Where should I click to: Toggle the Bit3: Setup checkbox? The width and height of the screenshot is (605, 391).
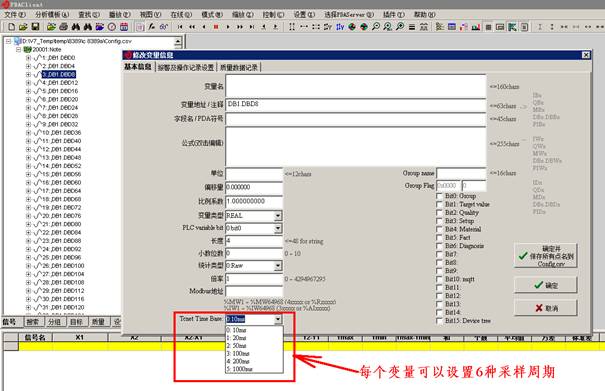click(439, 221)
